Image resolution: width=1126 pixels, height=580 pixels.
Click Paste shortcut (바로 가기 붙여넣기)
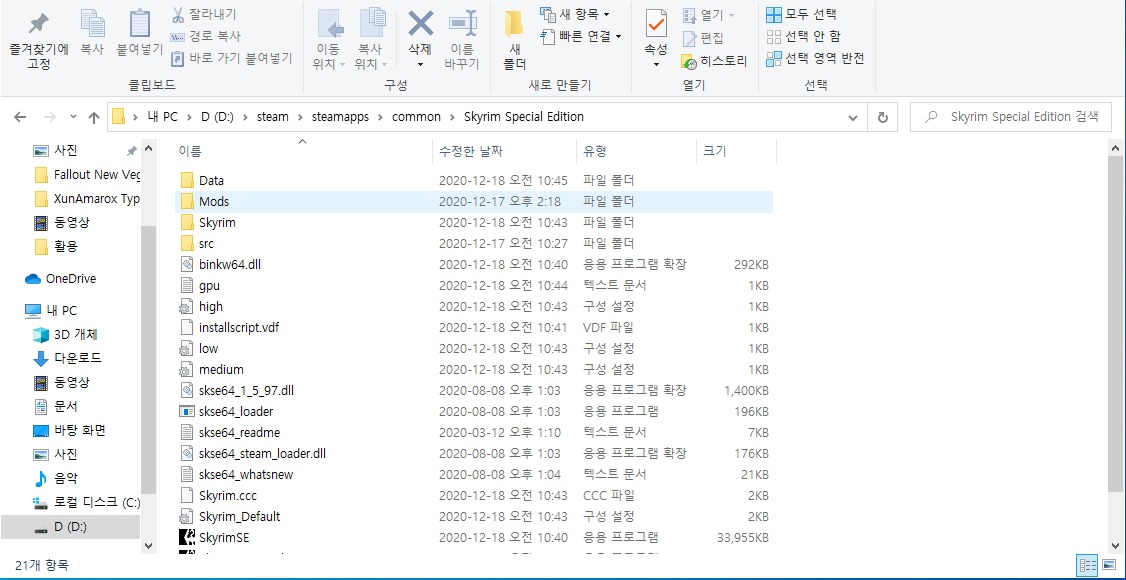click(x=231, y=58)
